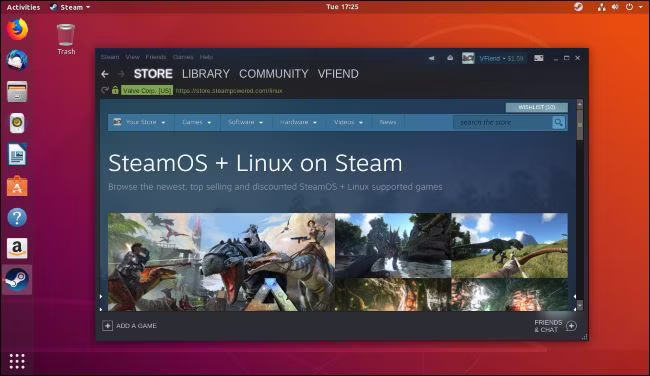Viewport: 650px width, 376px height.
Task: Click the Wishlist button
Action: [x=537, y=107]
